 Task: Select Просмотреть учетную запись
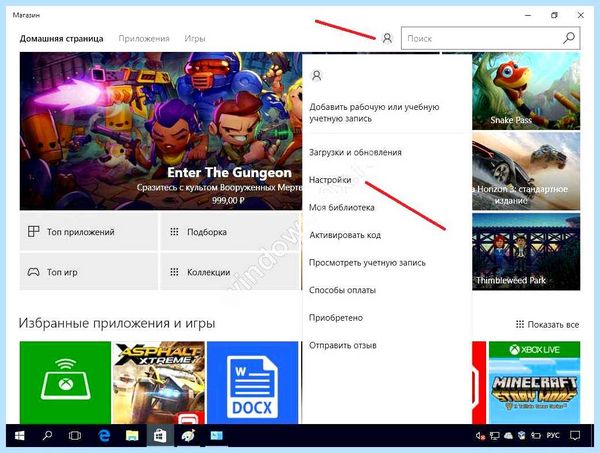point(367,263)
